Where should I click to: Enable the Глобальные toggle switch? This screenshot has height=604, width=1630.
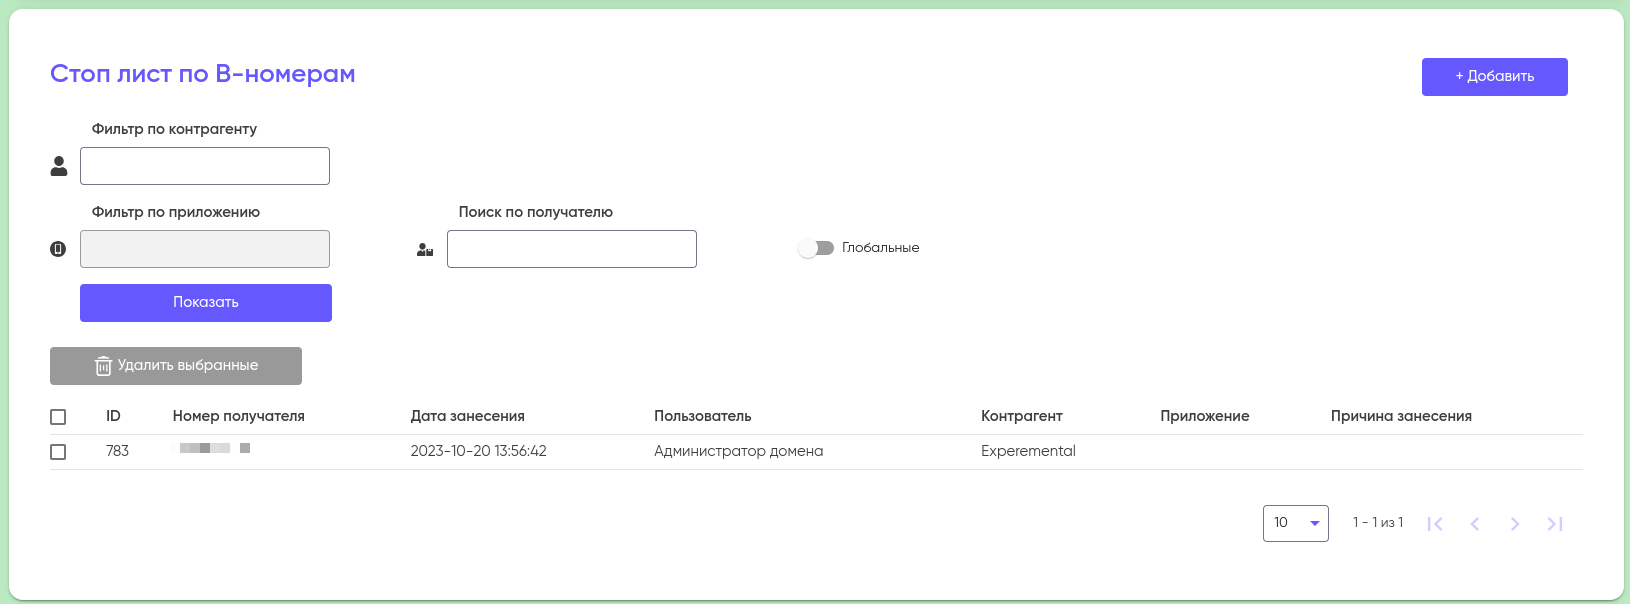(x=816, y=248)
